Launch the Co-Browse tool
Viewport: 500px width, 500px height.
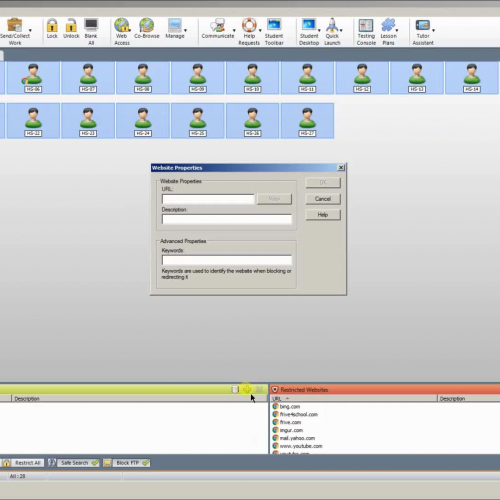[x=147, y=29]
